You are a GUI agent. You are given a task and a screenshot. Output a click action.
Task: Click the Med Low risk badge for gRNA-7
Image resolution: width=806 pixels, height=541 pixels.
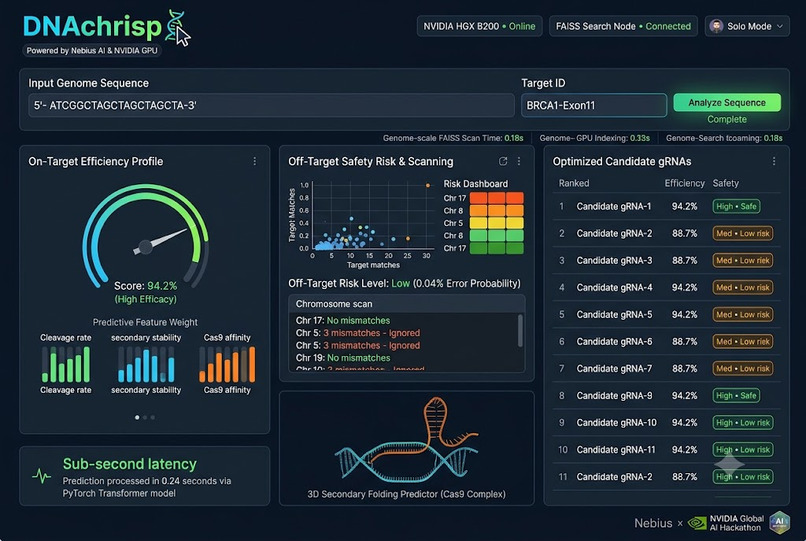point(743,368)
